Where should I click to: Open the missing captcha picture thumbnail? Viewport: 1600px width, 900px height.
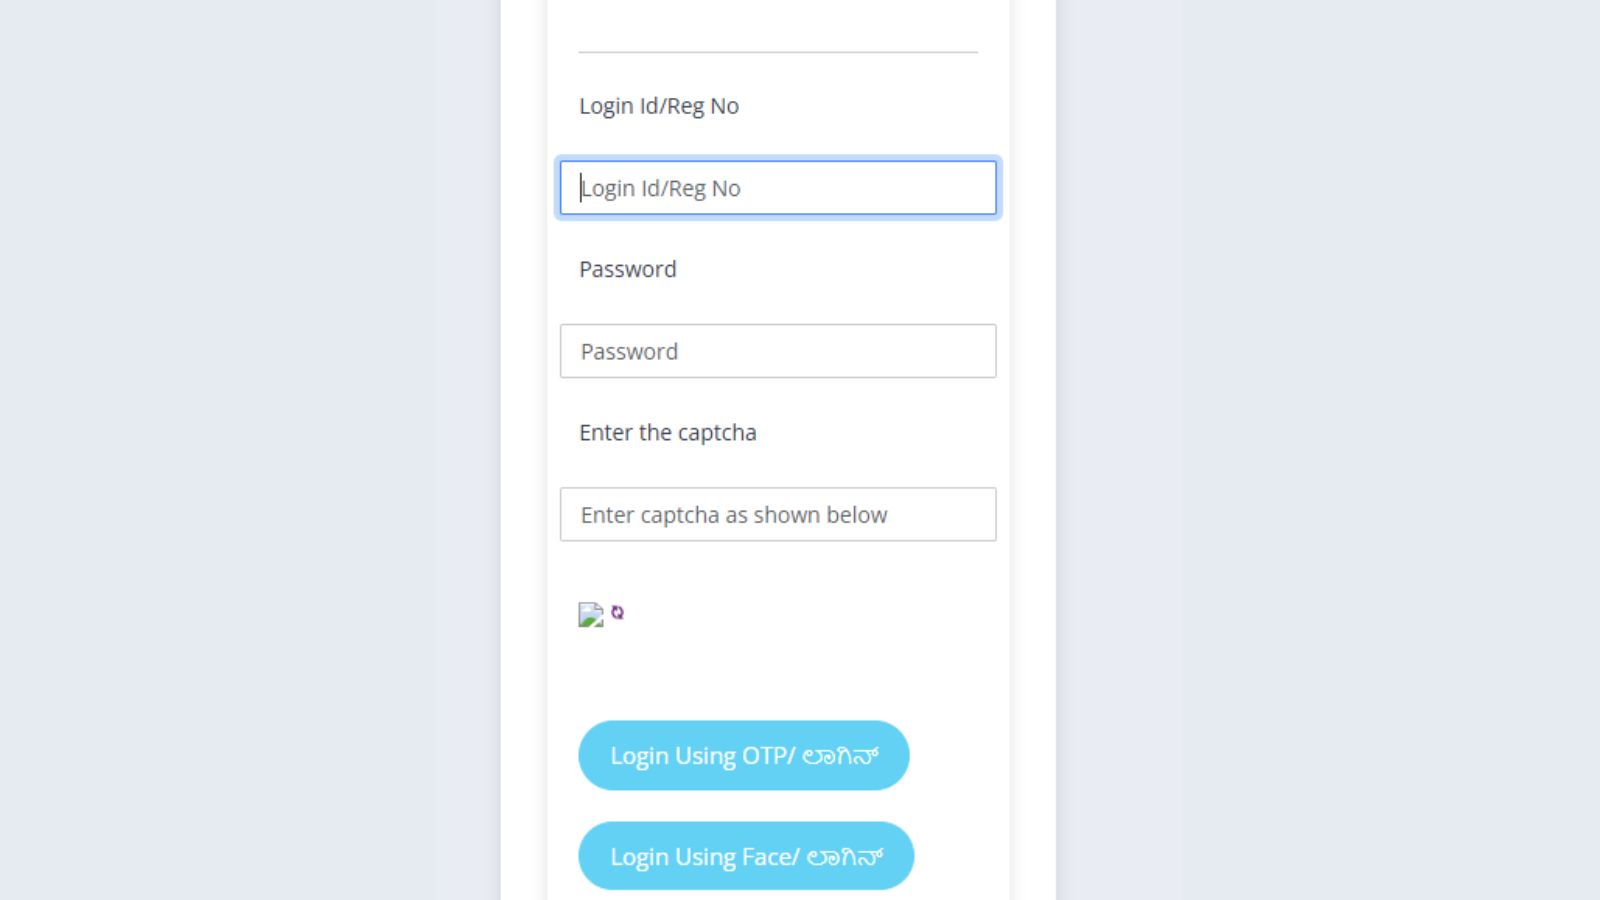tap(591, 615)
